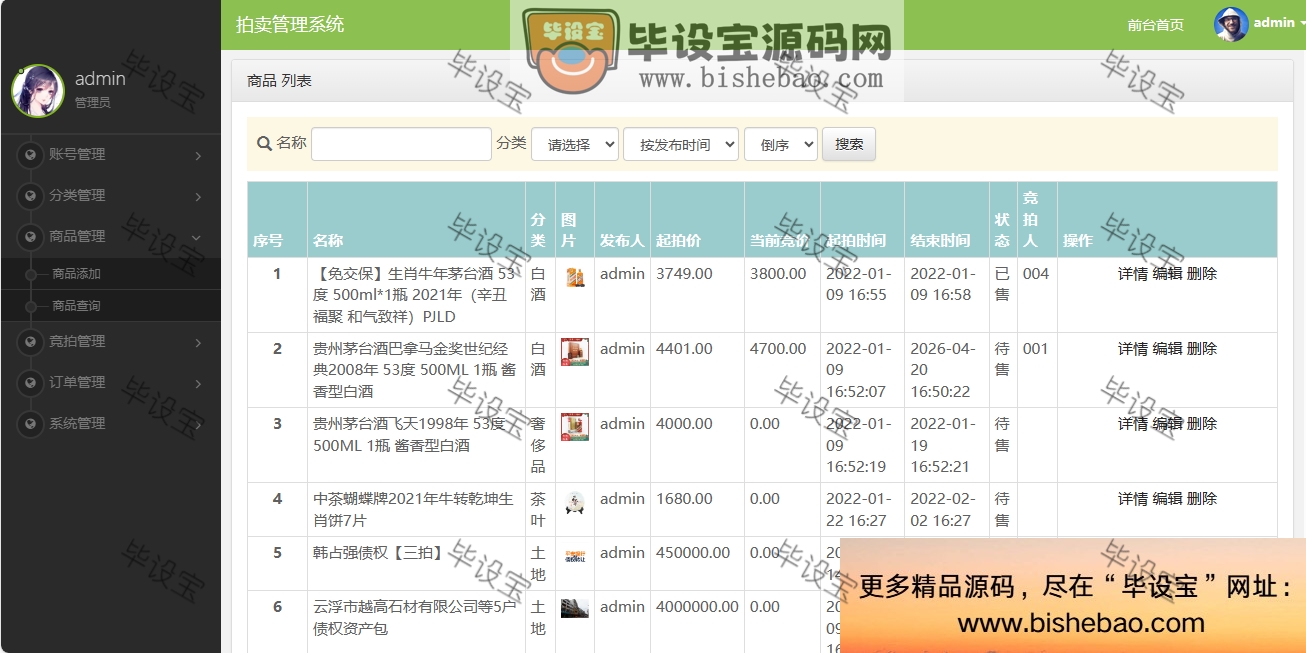Click the globe icon beside 竞拍管理
Screen dimensions: 1306x653
(31, 342)
